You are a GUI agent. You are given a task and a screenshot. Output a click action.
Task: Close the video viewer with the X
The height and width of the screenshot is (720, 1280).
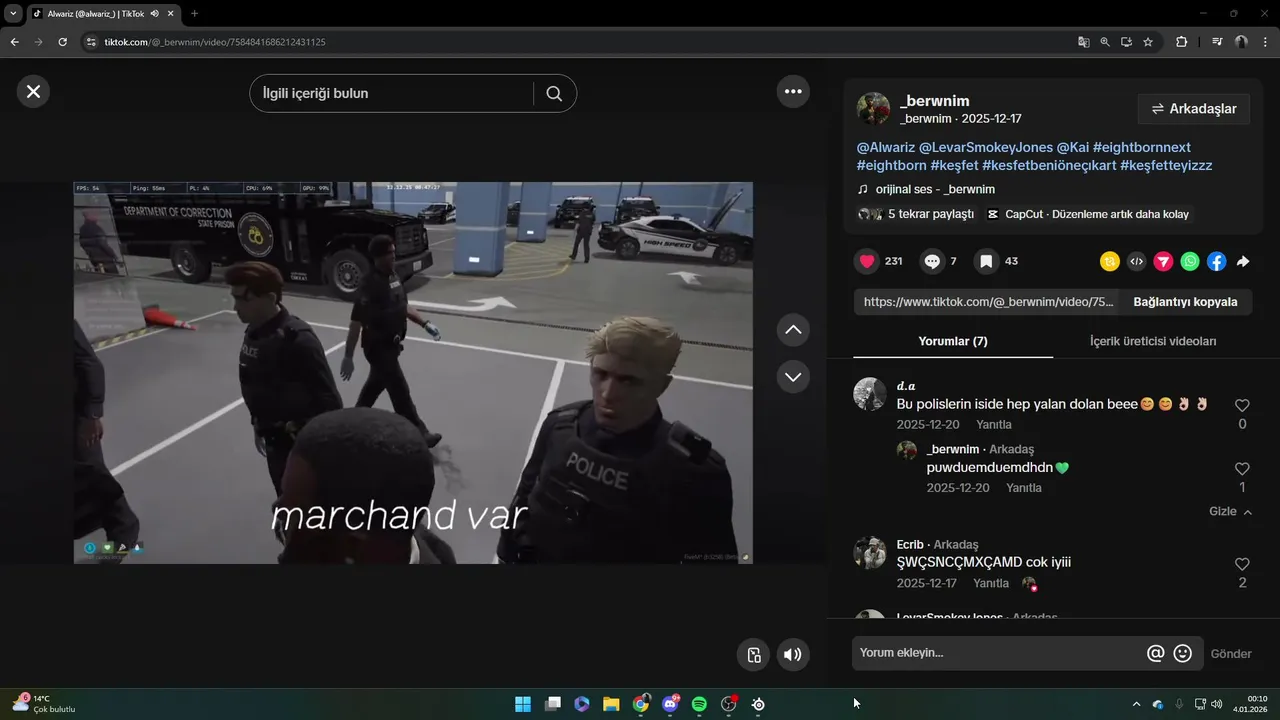click(33, 92)
